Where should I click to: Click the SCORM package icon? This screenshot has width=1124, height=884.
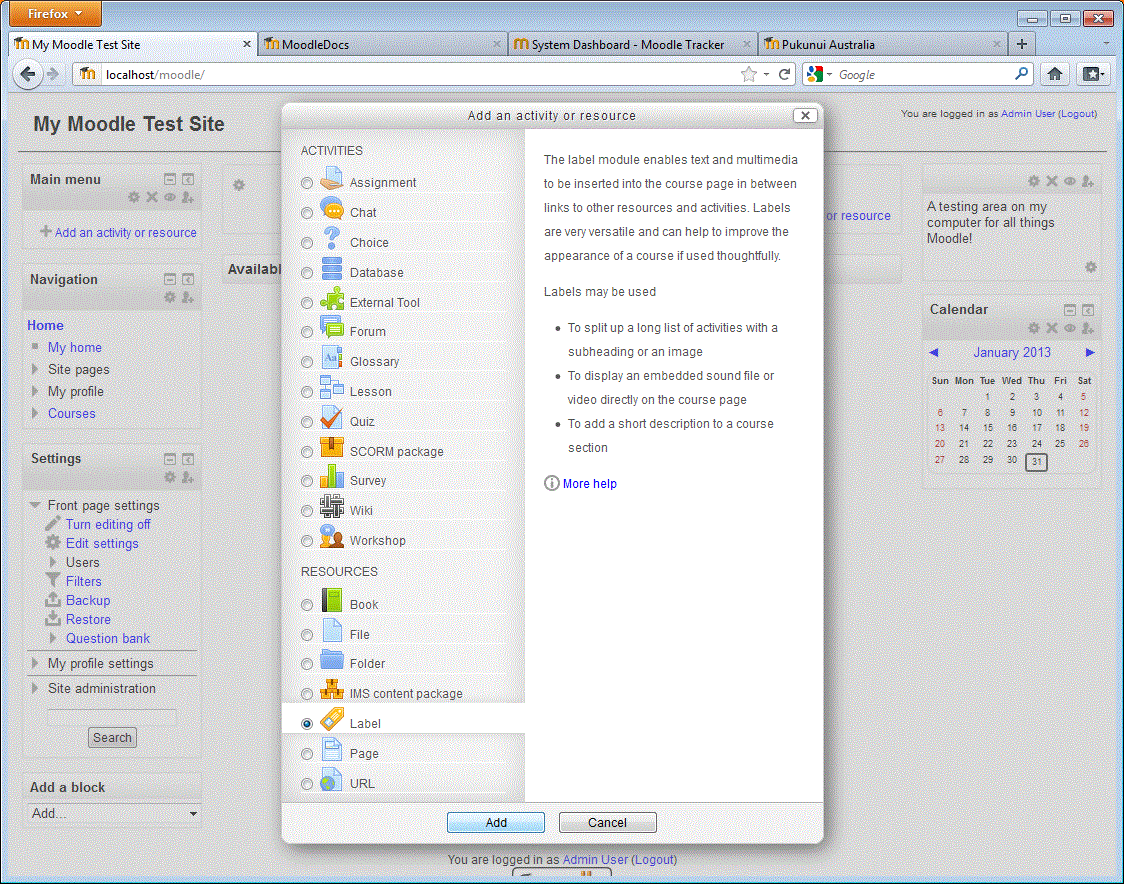pyautogui.click(x=331, y=448)
